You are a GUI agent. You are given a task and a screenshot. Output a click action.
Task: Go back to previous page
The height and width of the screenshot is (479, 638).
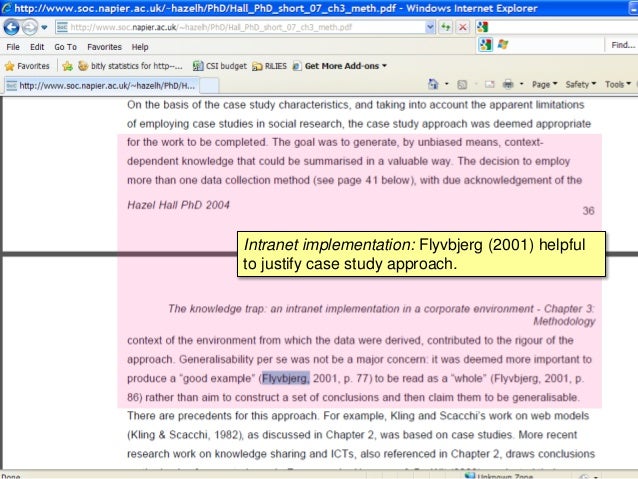click(x=11, y=27)
